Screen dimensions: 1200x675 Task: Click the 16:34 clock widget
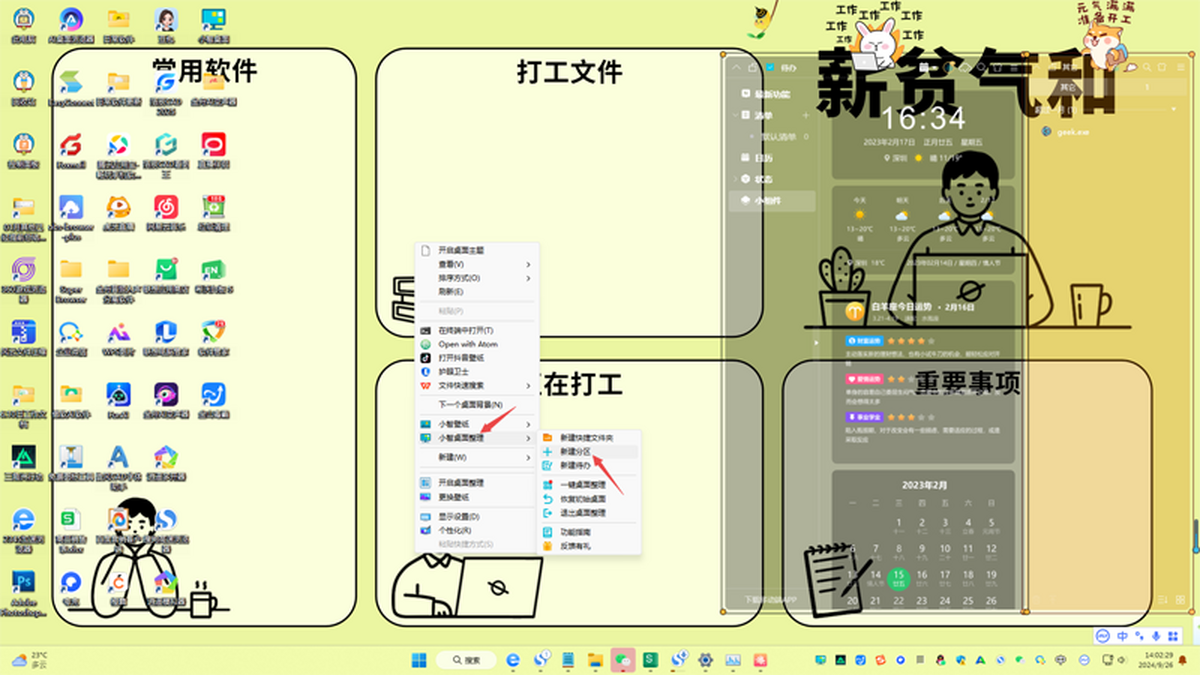[x=923, y=118]
